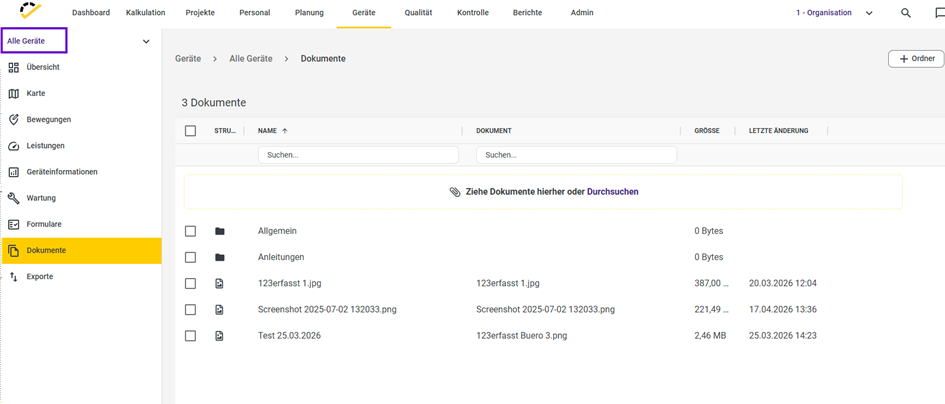Viewport: 945px width, 404px height.
Task: Click the Test 25.03.2026 document name
Action: point(289,336)
